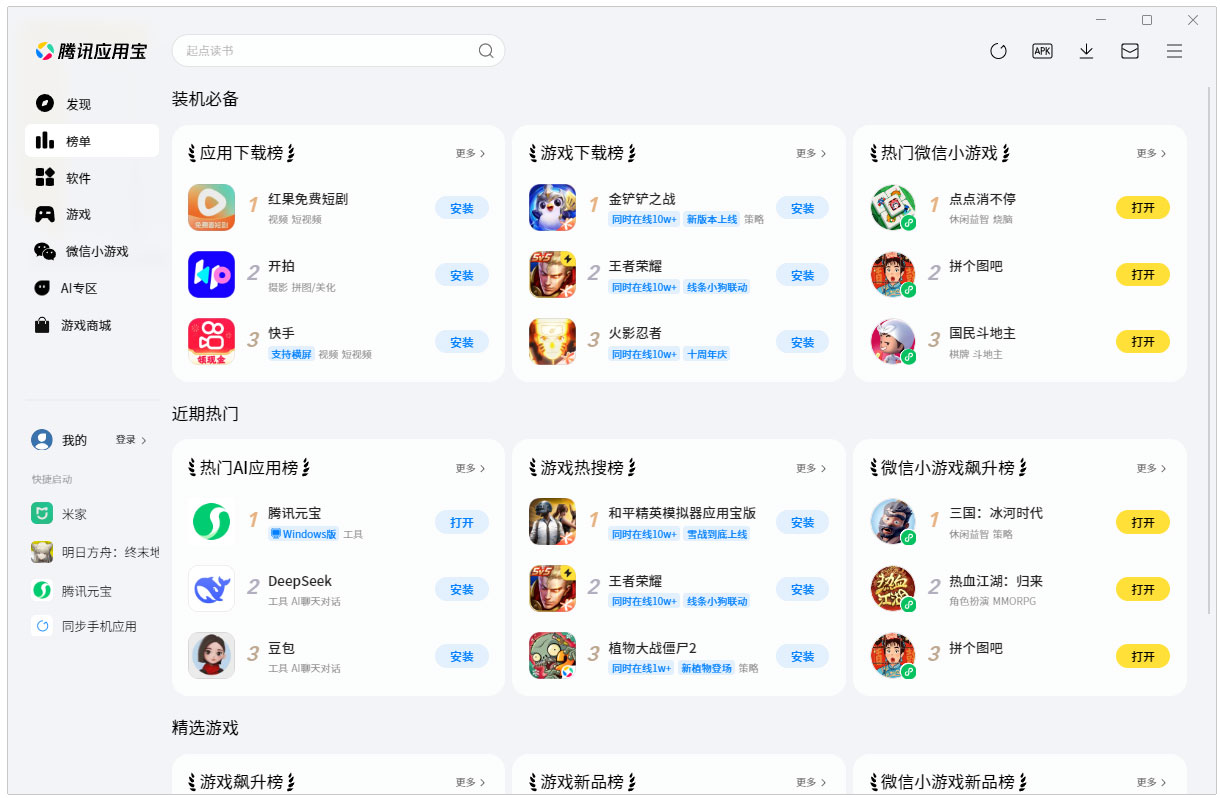Open the hamburger menu icon
Image resolution: width=1220 pixels, height=798 pixels.
pyautogui.click(x=1174, y=51)
